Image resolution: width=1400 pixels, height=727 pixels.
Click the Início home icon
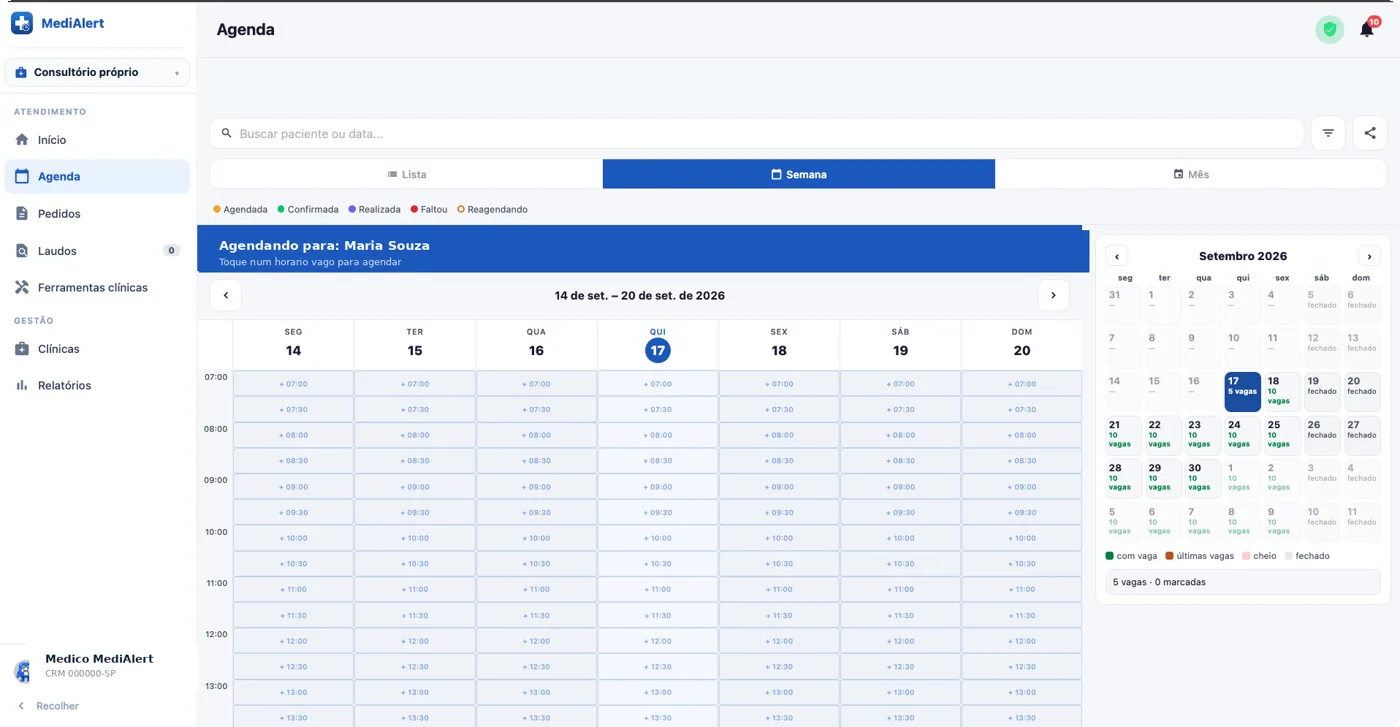pos(22,140)
